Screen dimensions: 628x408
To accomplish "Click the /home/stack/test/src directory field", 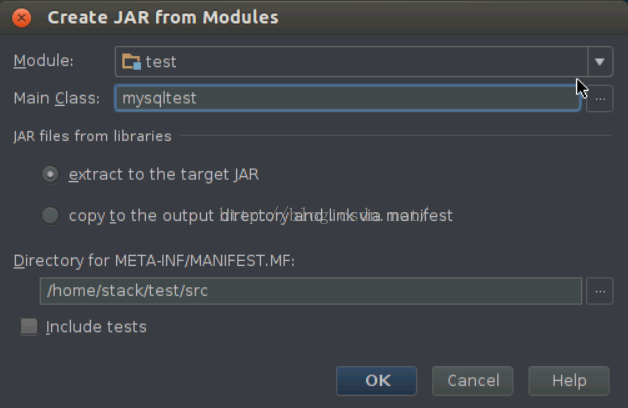I will pos(310,291).
